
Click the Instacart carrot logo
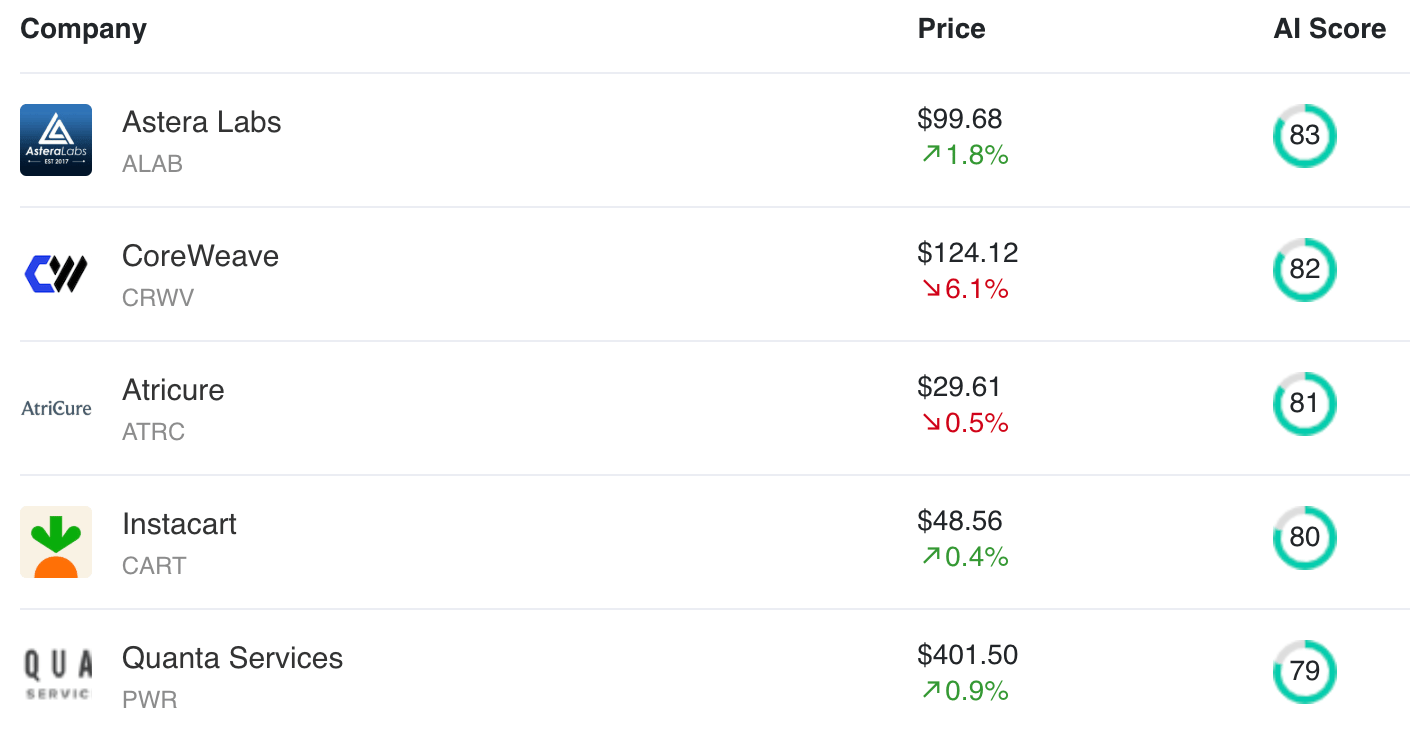tap(56, 542)
